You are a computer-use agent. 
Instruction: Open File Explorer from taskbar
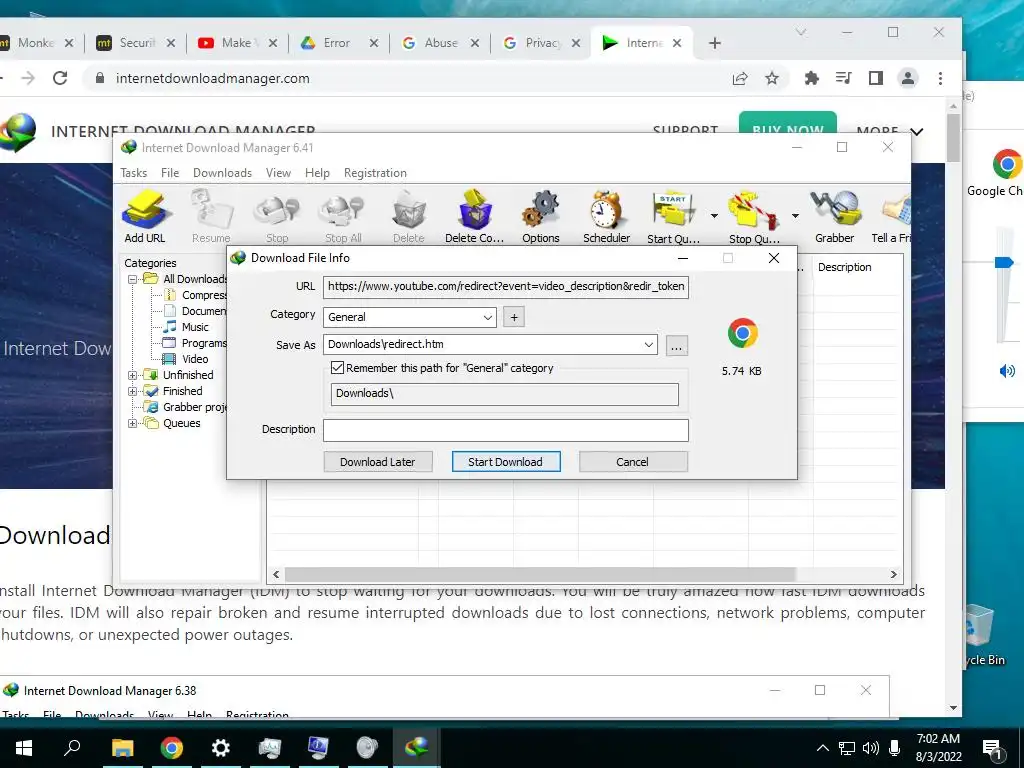pos(122,747)
